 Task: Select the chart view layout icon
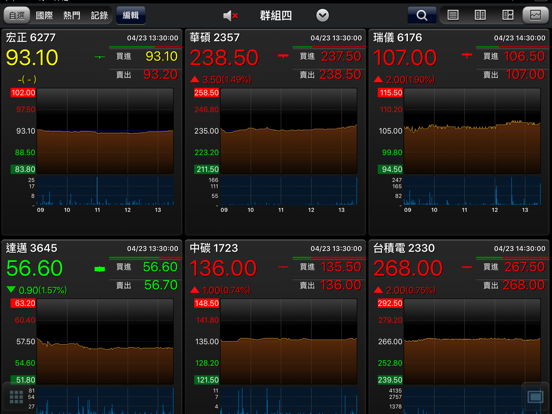(535, 15)
